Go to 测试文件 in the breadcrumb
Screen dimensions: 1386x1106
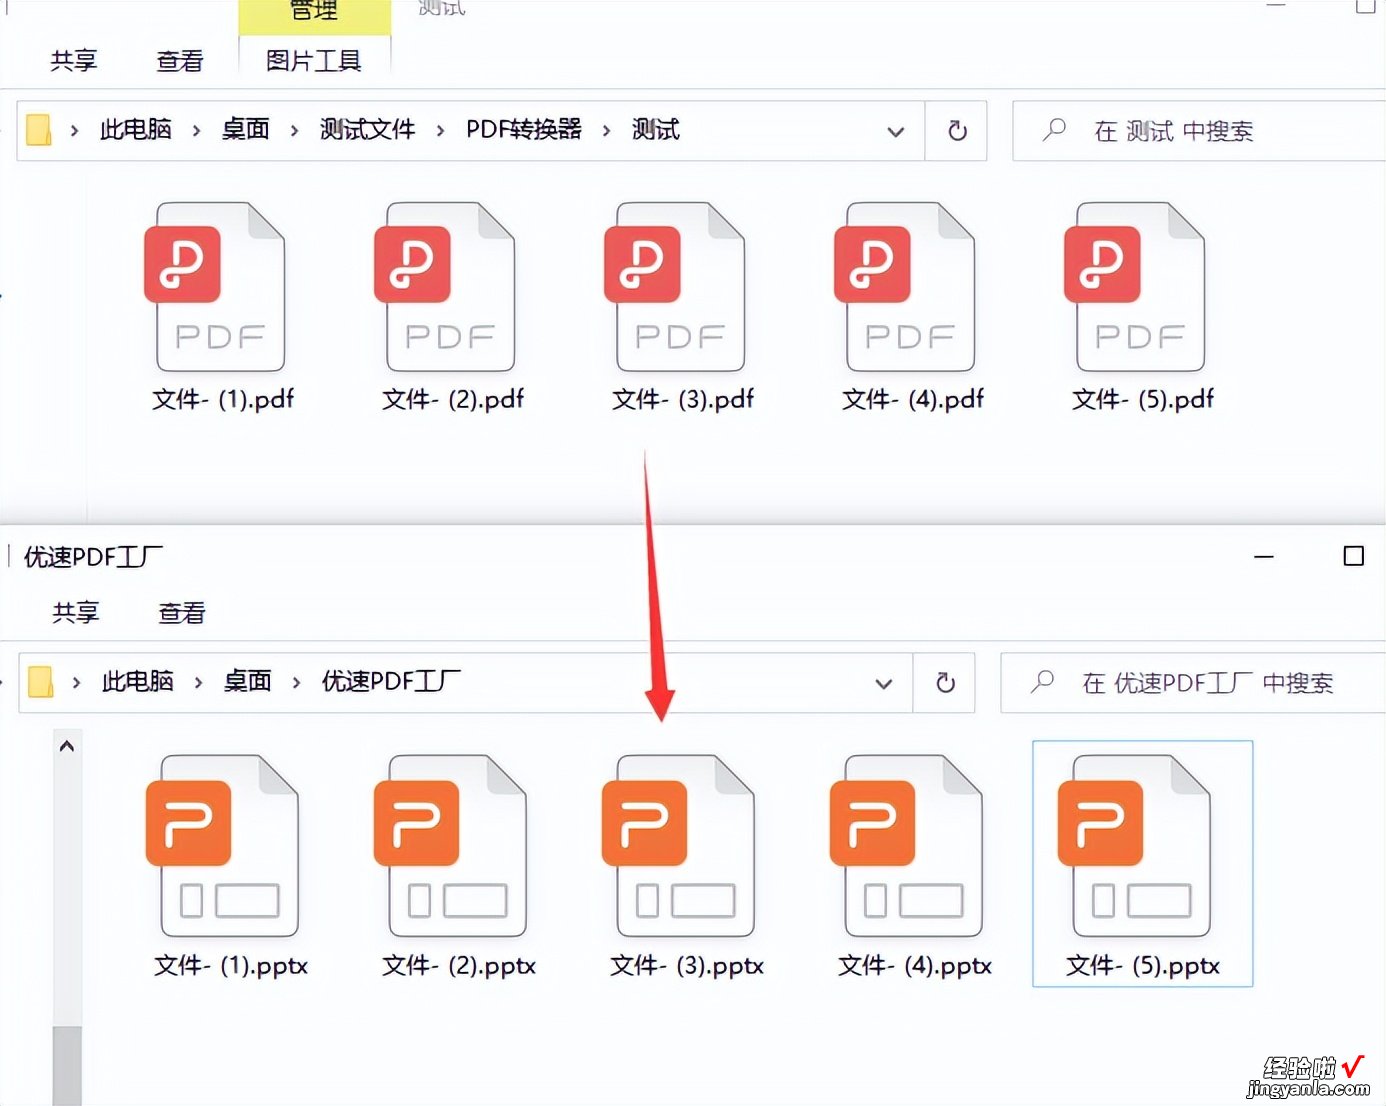368,130
